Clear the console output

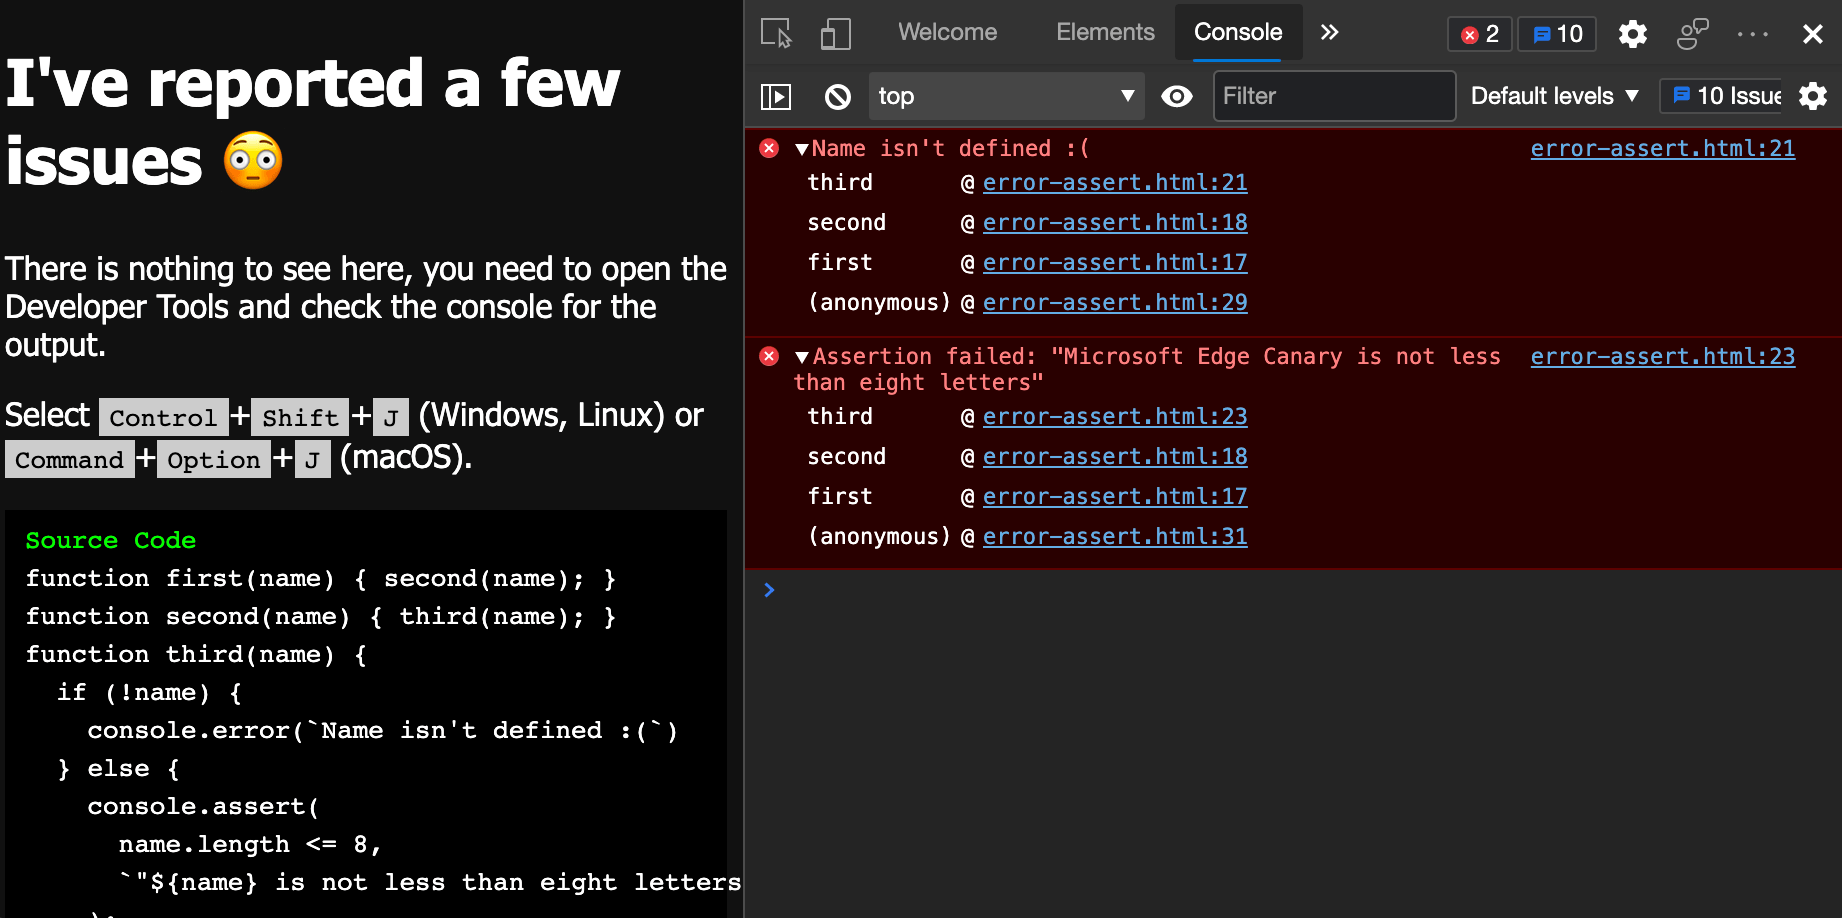click(x=837, y=96)
